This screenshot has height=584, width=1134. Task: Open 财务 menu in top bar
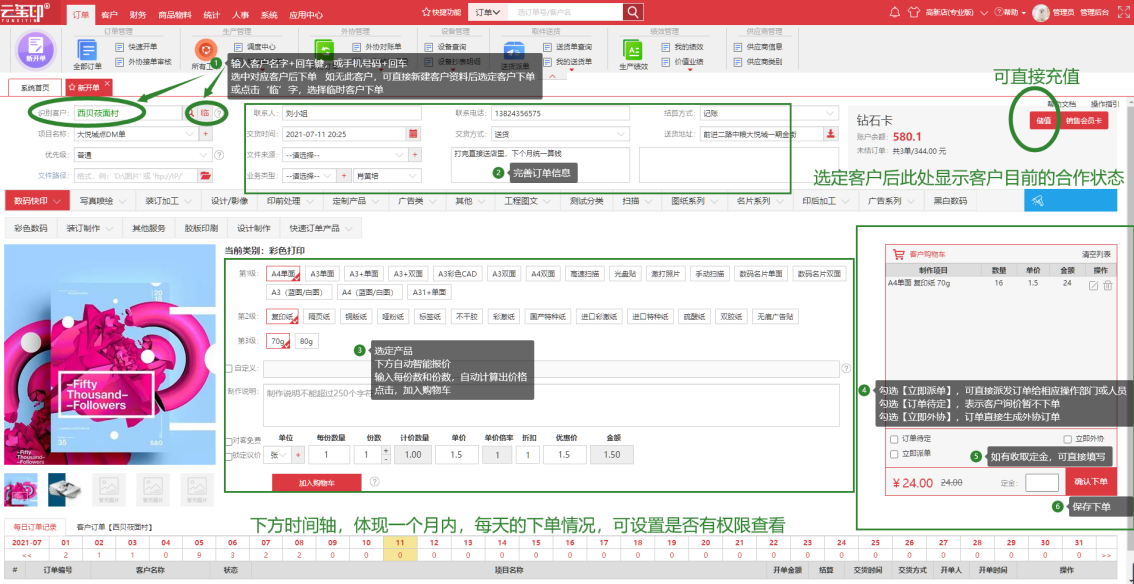tap(138, 14)
